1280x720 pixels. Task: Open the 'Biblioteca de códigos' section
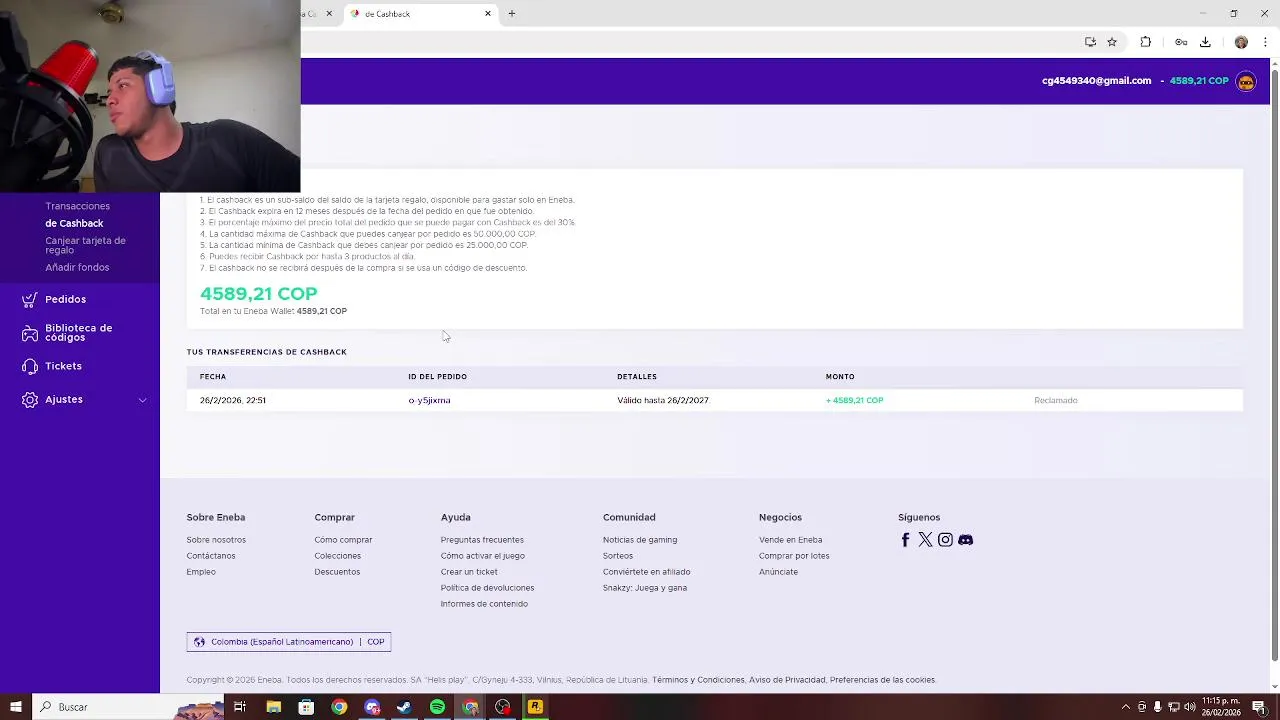(x=78, y=333)
